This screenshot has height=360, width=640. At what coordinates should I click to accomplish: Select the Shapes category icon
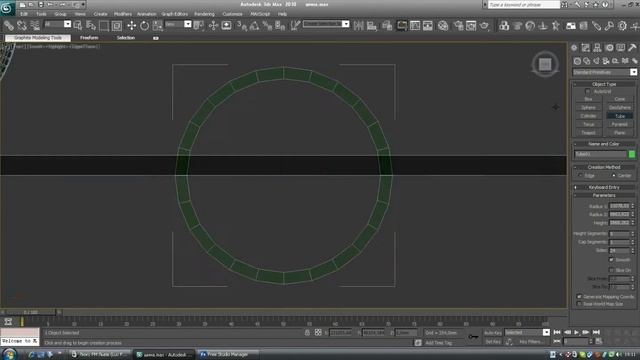587,61
